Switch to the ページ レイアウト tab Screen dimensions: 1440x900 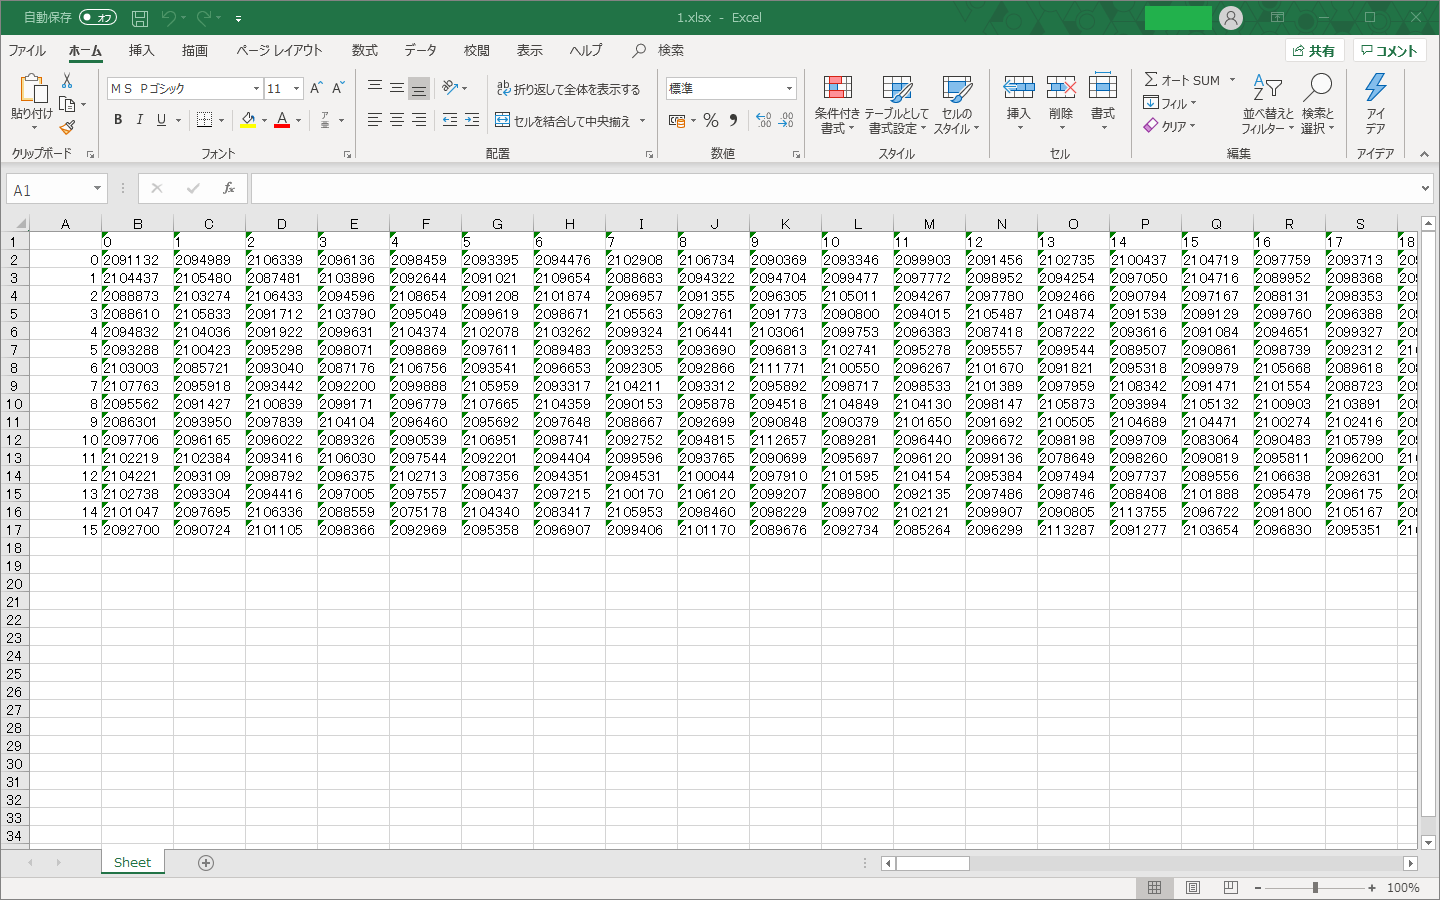pyautogui.click(x=279, y=50)
